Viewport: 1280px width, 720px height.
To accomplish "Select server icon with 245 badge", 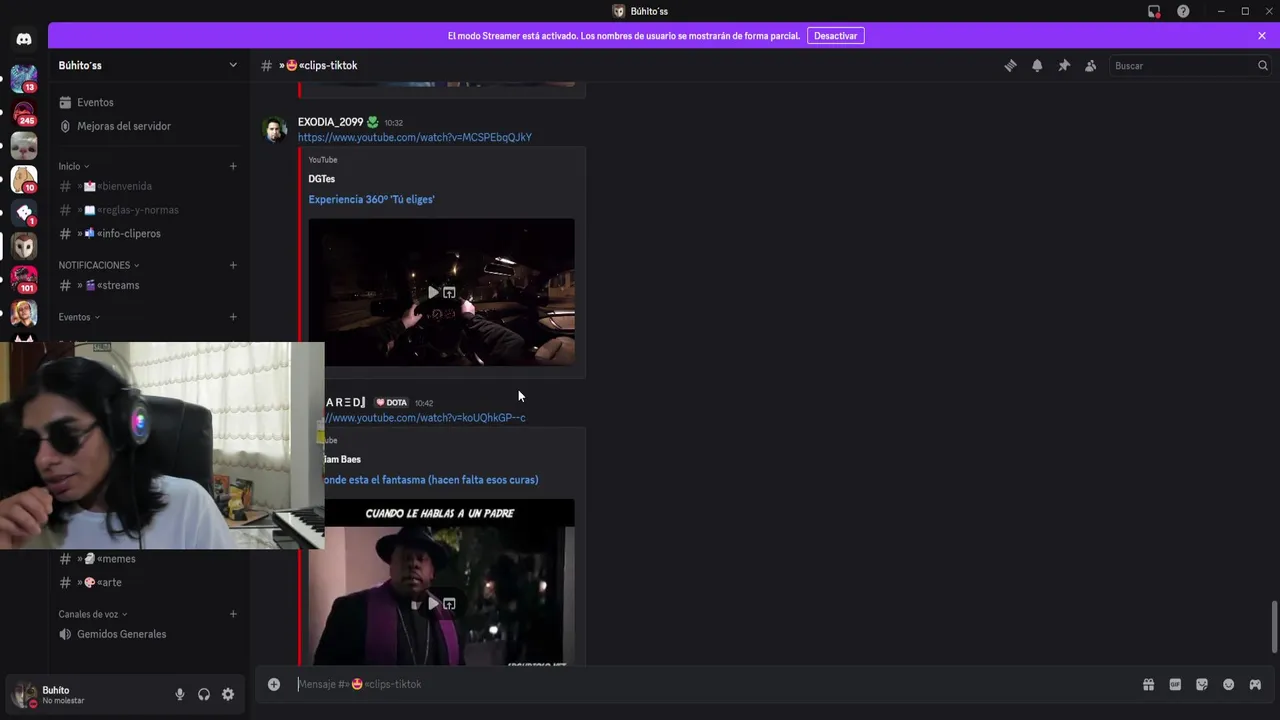I will [x=24, y=111].
